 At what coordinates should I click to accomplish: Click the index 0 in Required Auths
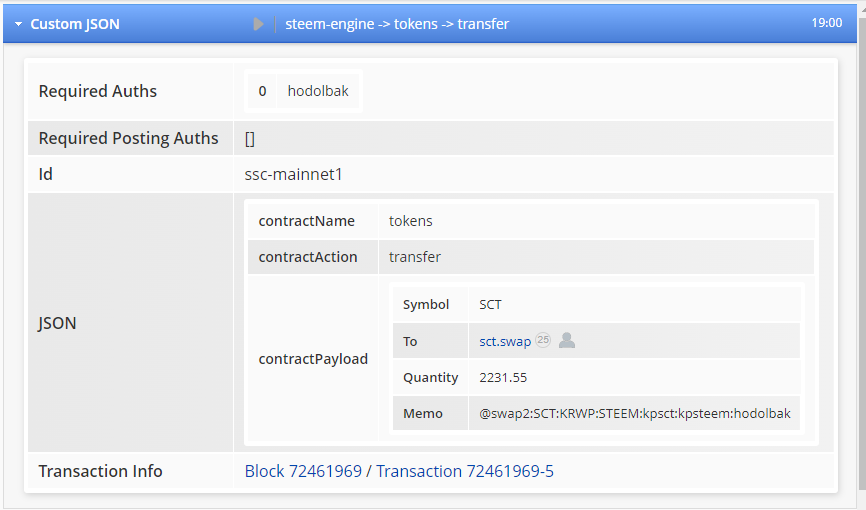[x=262, y=91]
